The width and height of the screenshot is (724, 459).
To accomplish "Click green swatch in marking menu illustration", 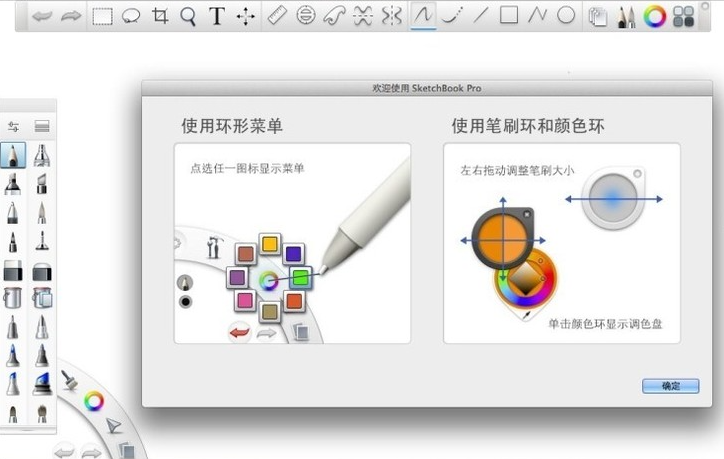I will pyautogui.click(x=301, y=277).
